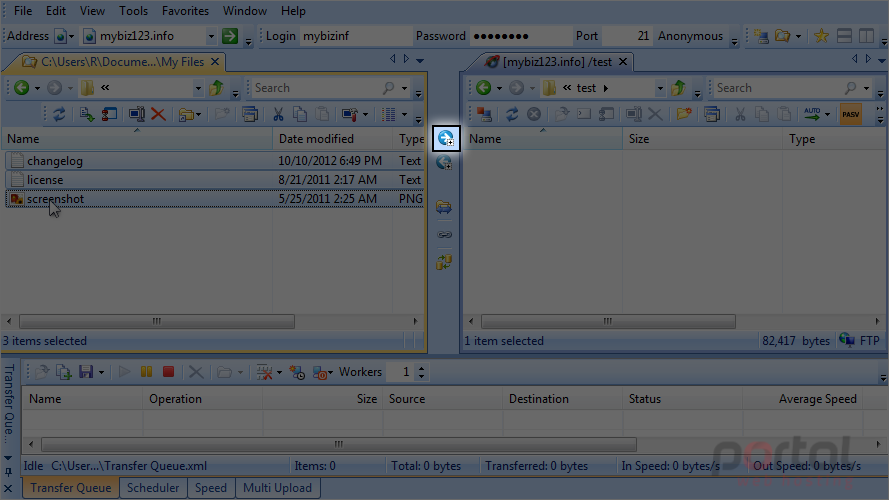Click the Cut scissors icon in the local toolbar
This screenshot has width=889, height=500.
[x=278, y=115]
